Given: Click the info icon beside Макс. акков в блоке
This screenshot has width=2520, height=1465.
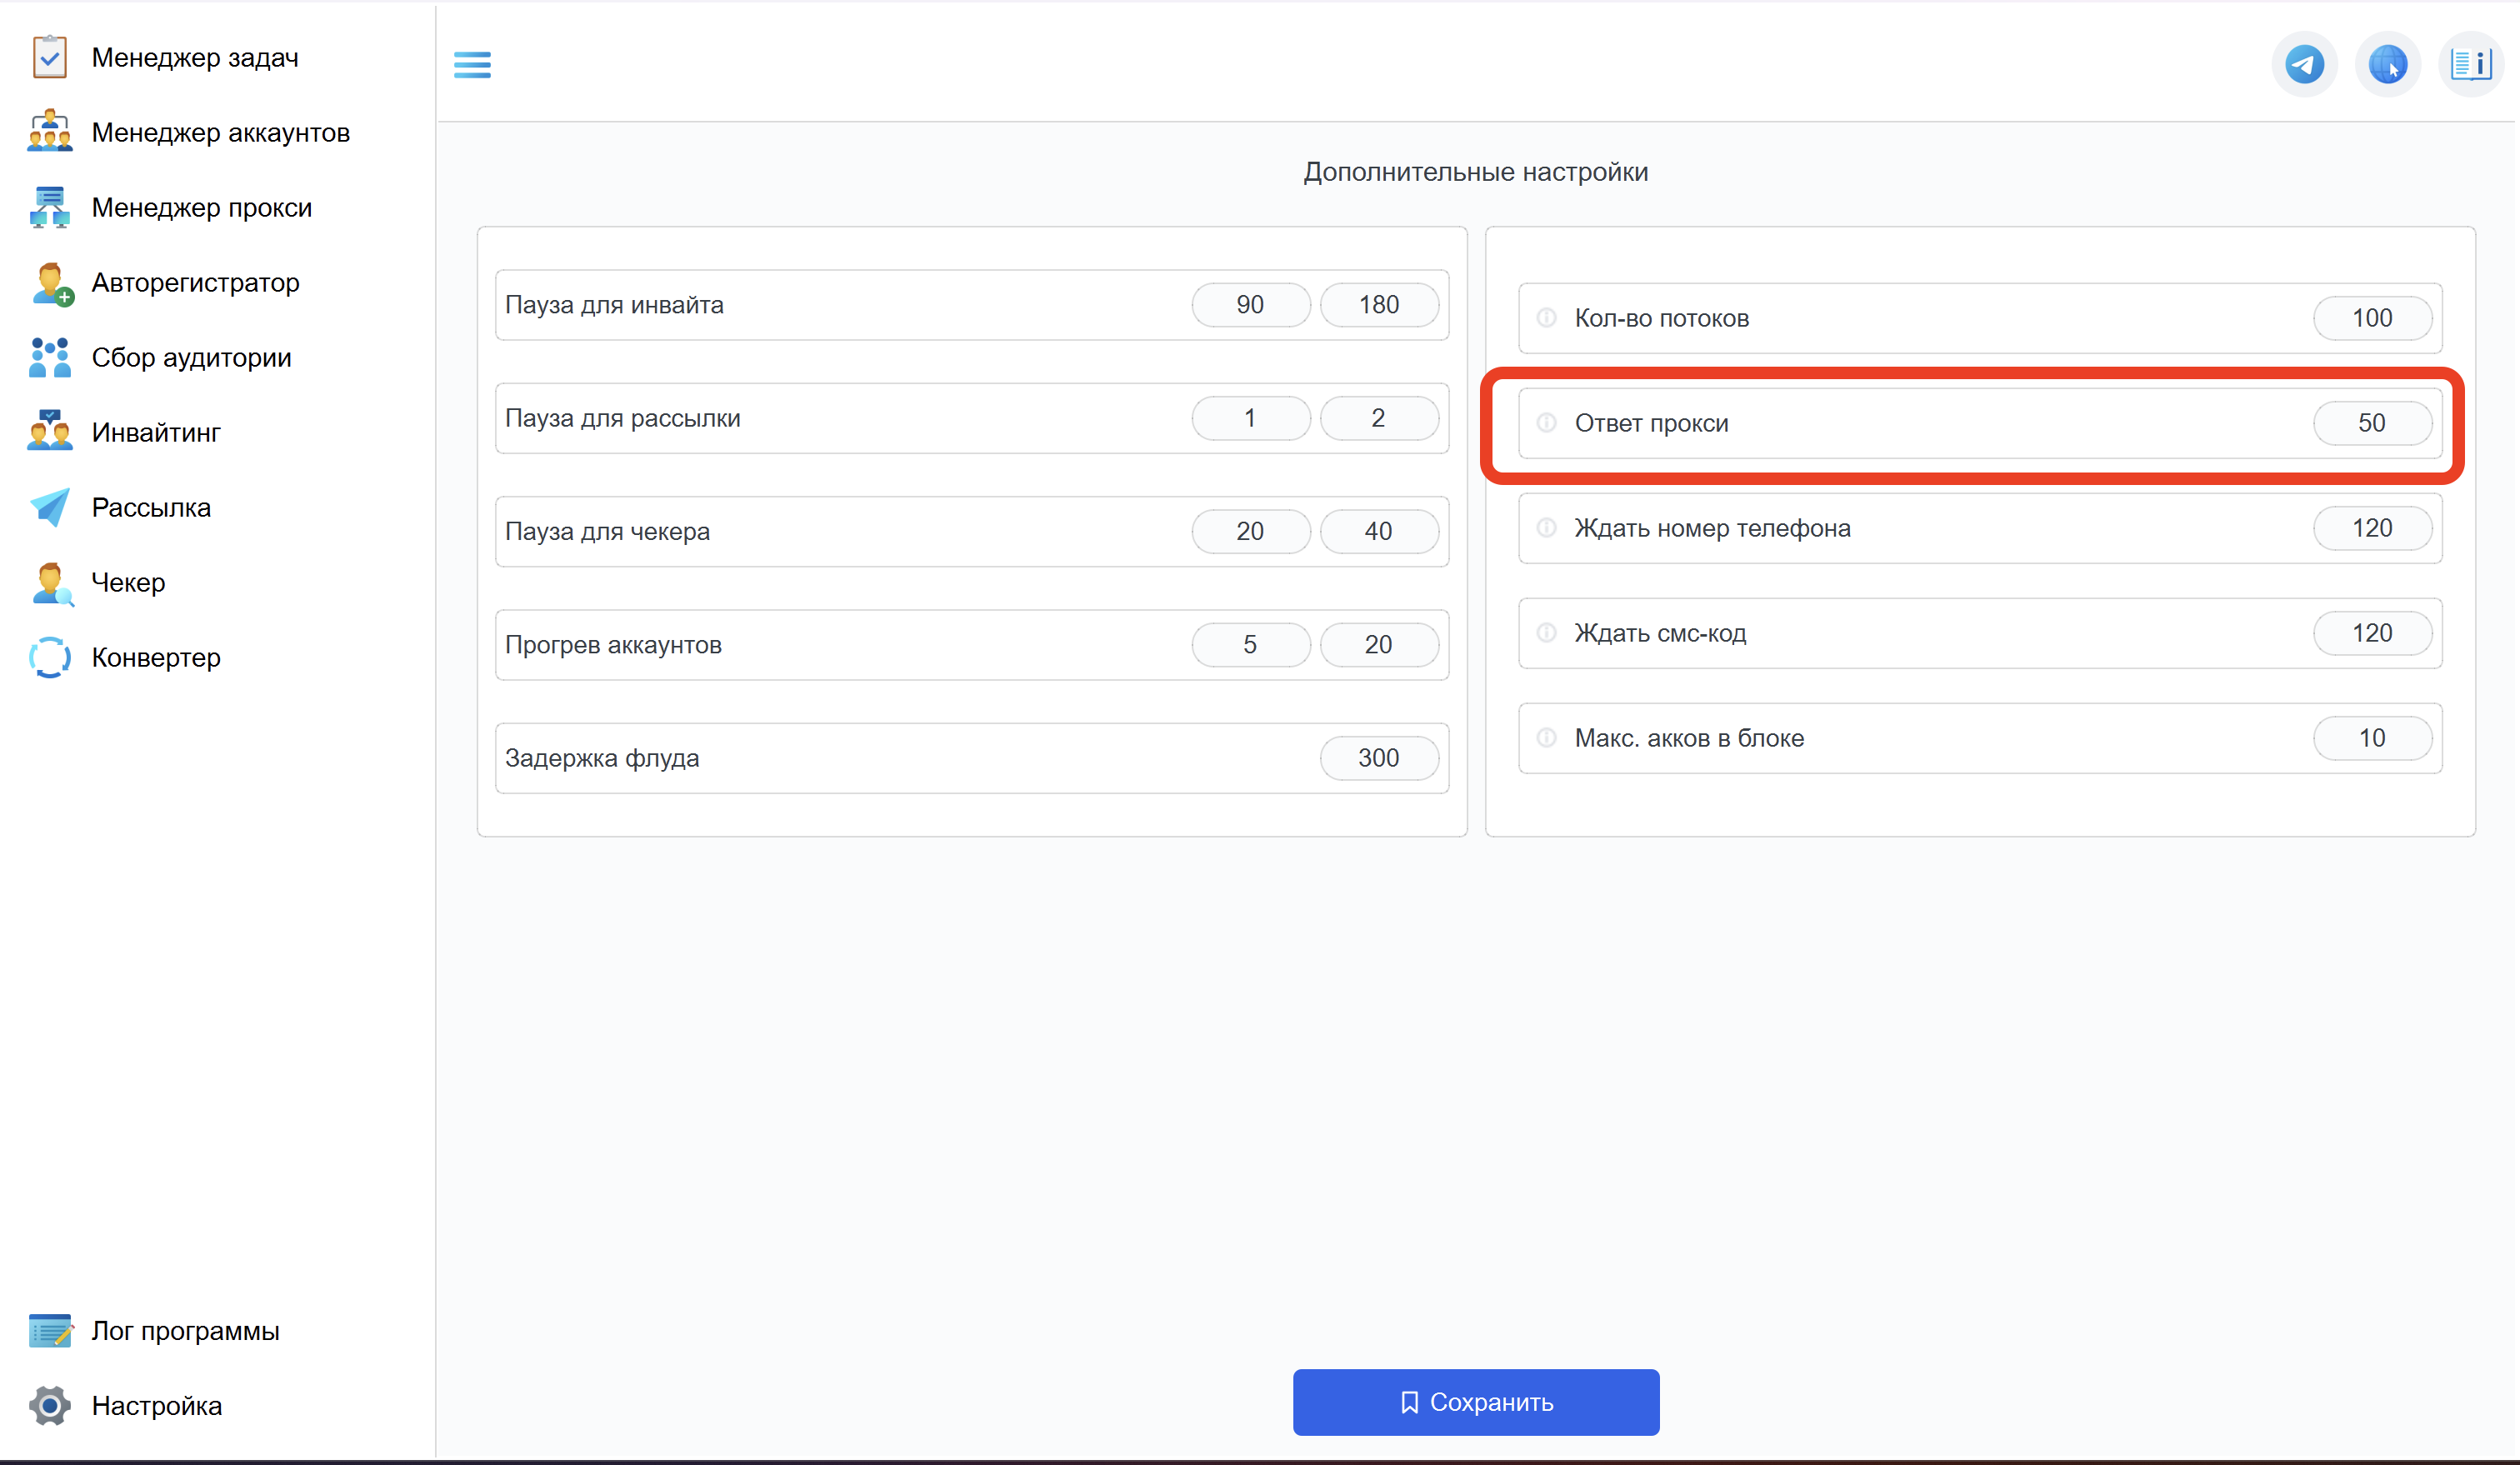Looking at the screenshot, I should (1546, 738).
